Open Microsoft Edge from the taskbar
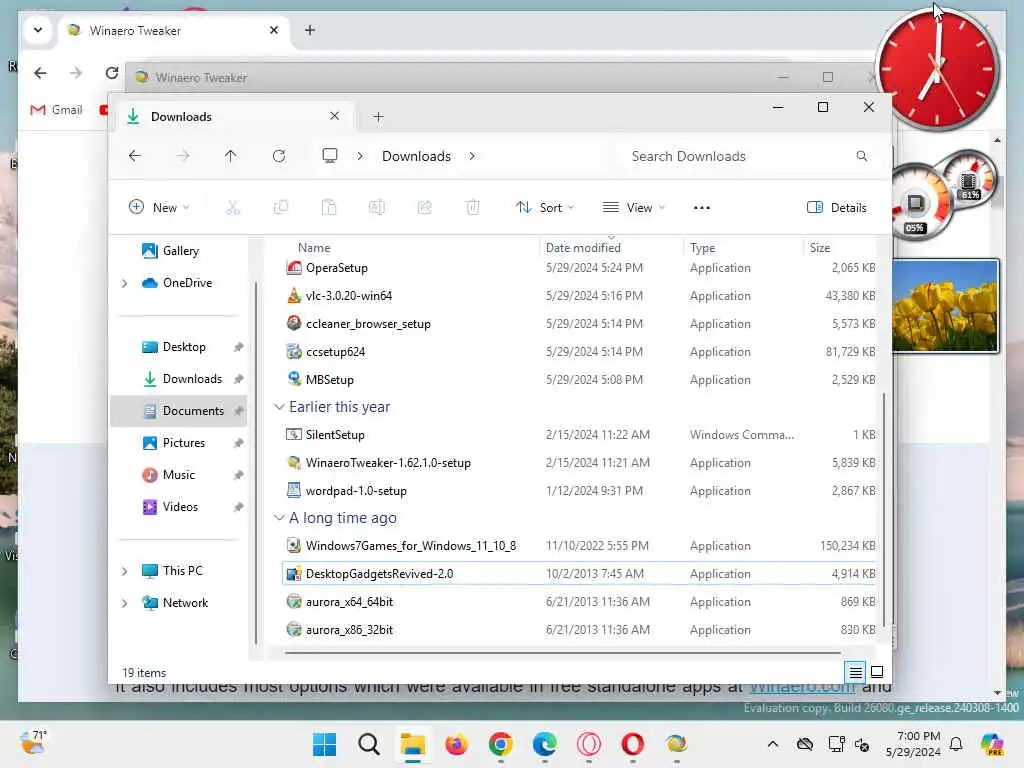The image size is (1024, 768). click(545, 744)
